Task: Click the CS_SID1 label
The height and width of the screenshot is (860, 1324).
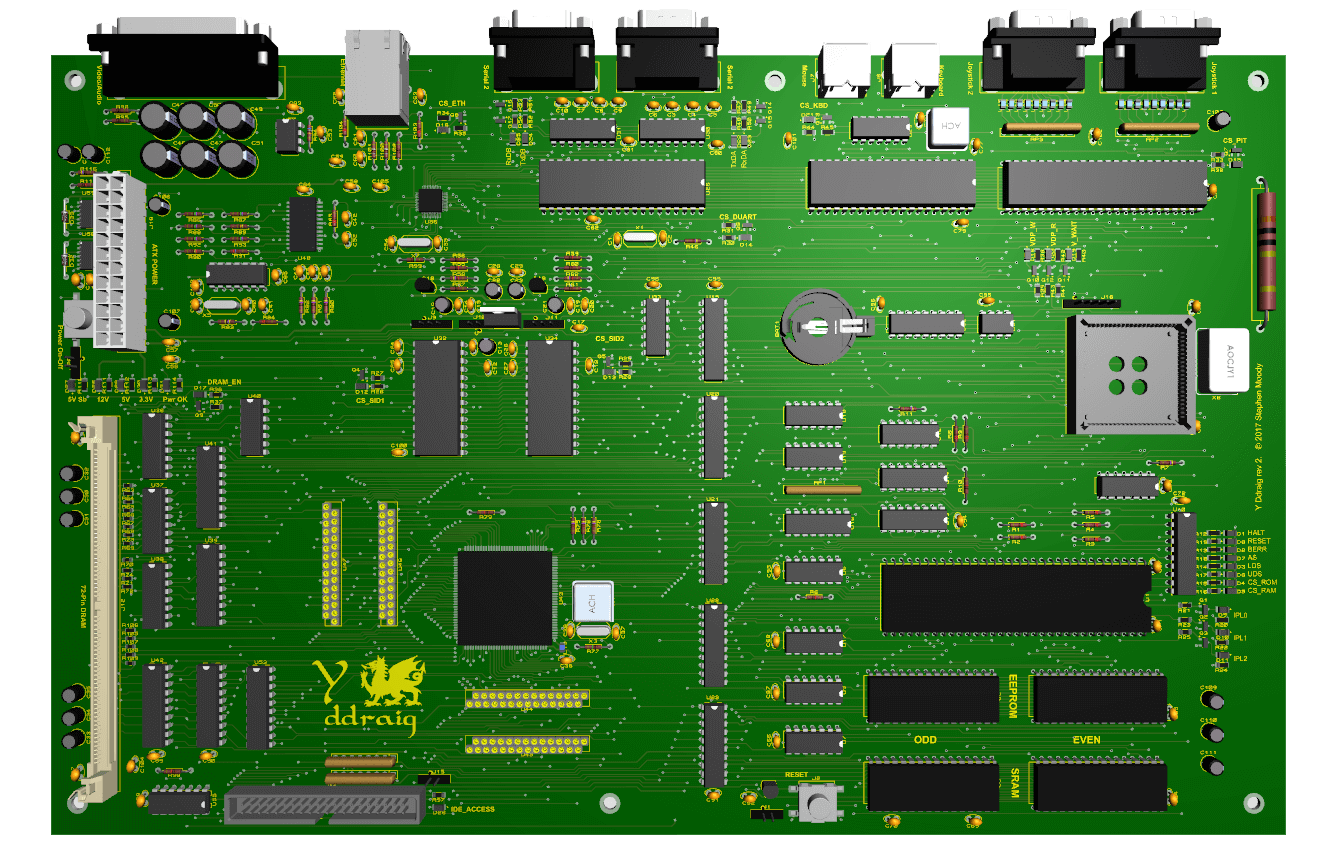Action: 370,401
